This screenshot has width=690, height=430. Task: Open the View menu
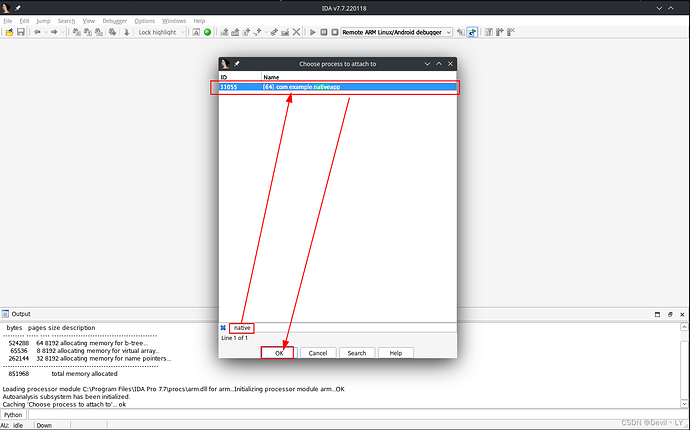coord(89,21)
